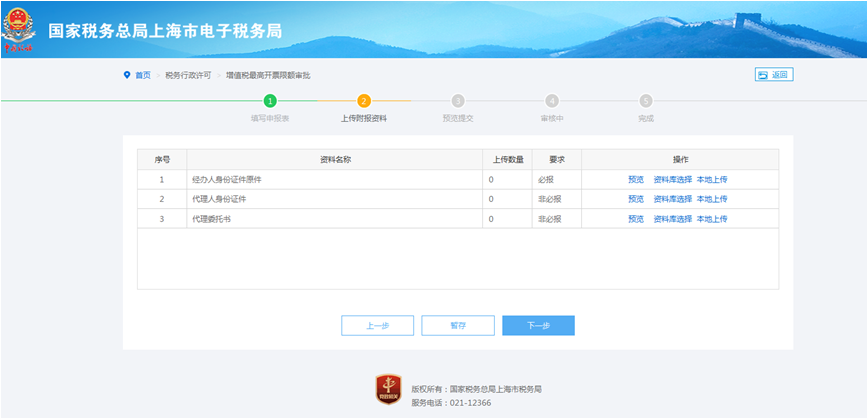
Task: Open the 首页 breadcrumb link
Action: click(x=143, y=75)
